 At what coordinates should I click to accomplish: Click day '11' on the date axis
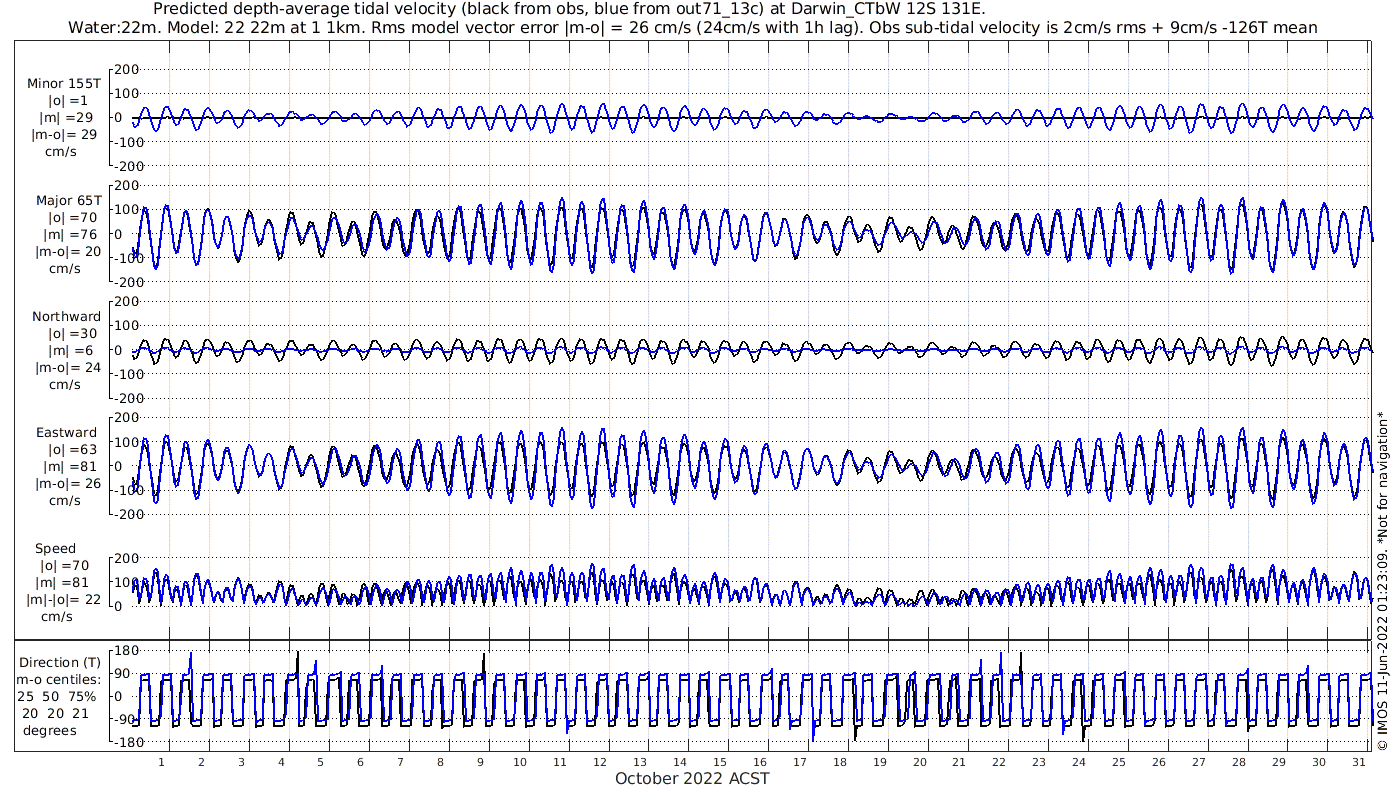pos(560,762)
